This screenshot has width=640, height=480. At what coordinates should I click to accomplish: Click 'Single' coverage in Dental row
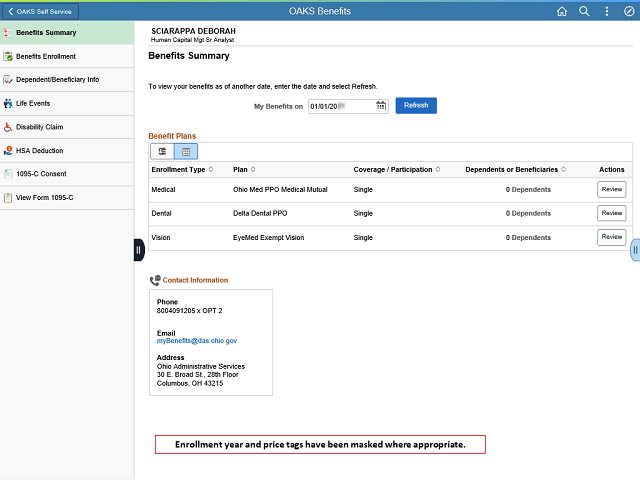pyautogui.click(x=363, y=213)
